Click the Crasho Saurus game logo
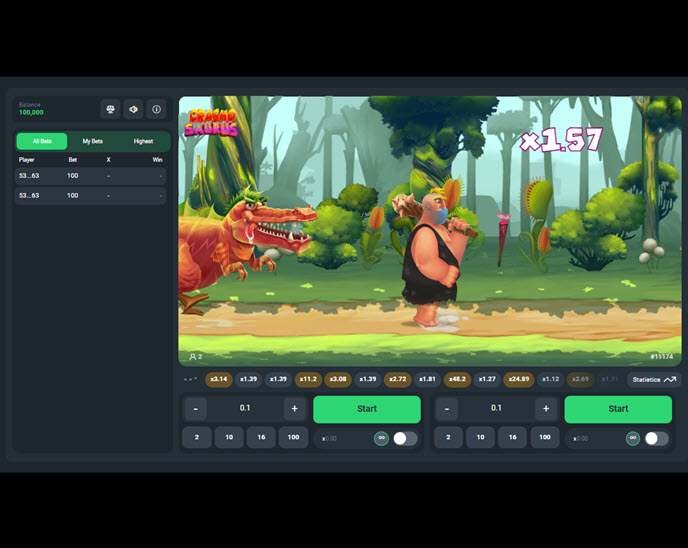Image resolution: width=688 pixels, height=548 pixels. pos(212,122)
